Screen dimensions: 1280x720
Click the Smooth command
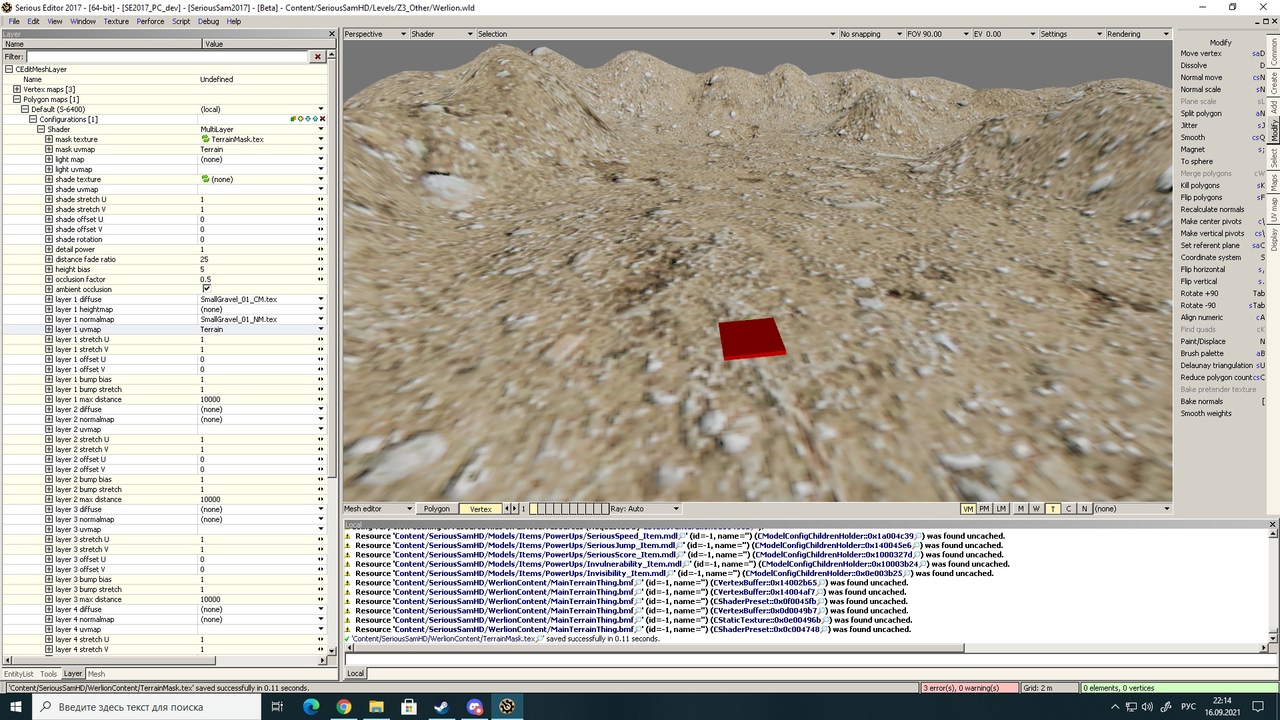(1193, 137)
